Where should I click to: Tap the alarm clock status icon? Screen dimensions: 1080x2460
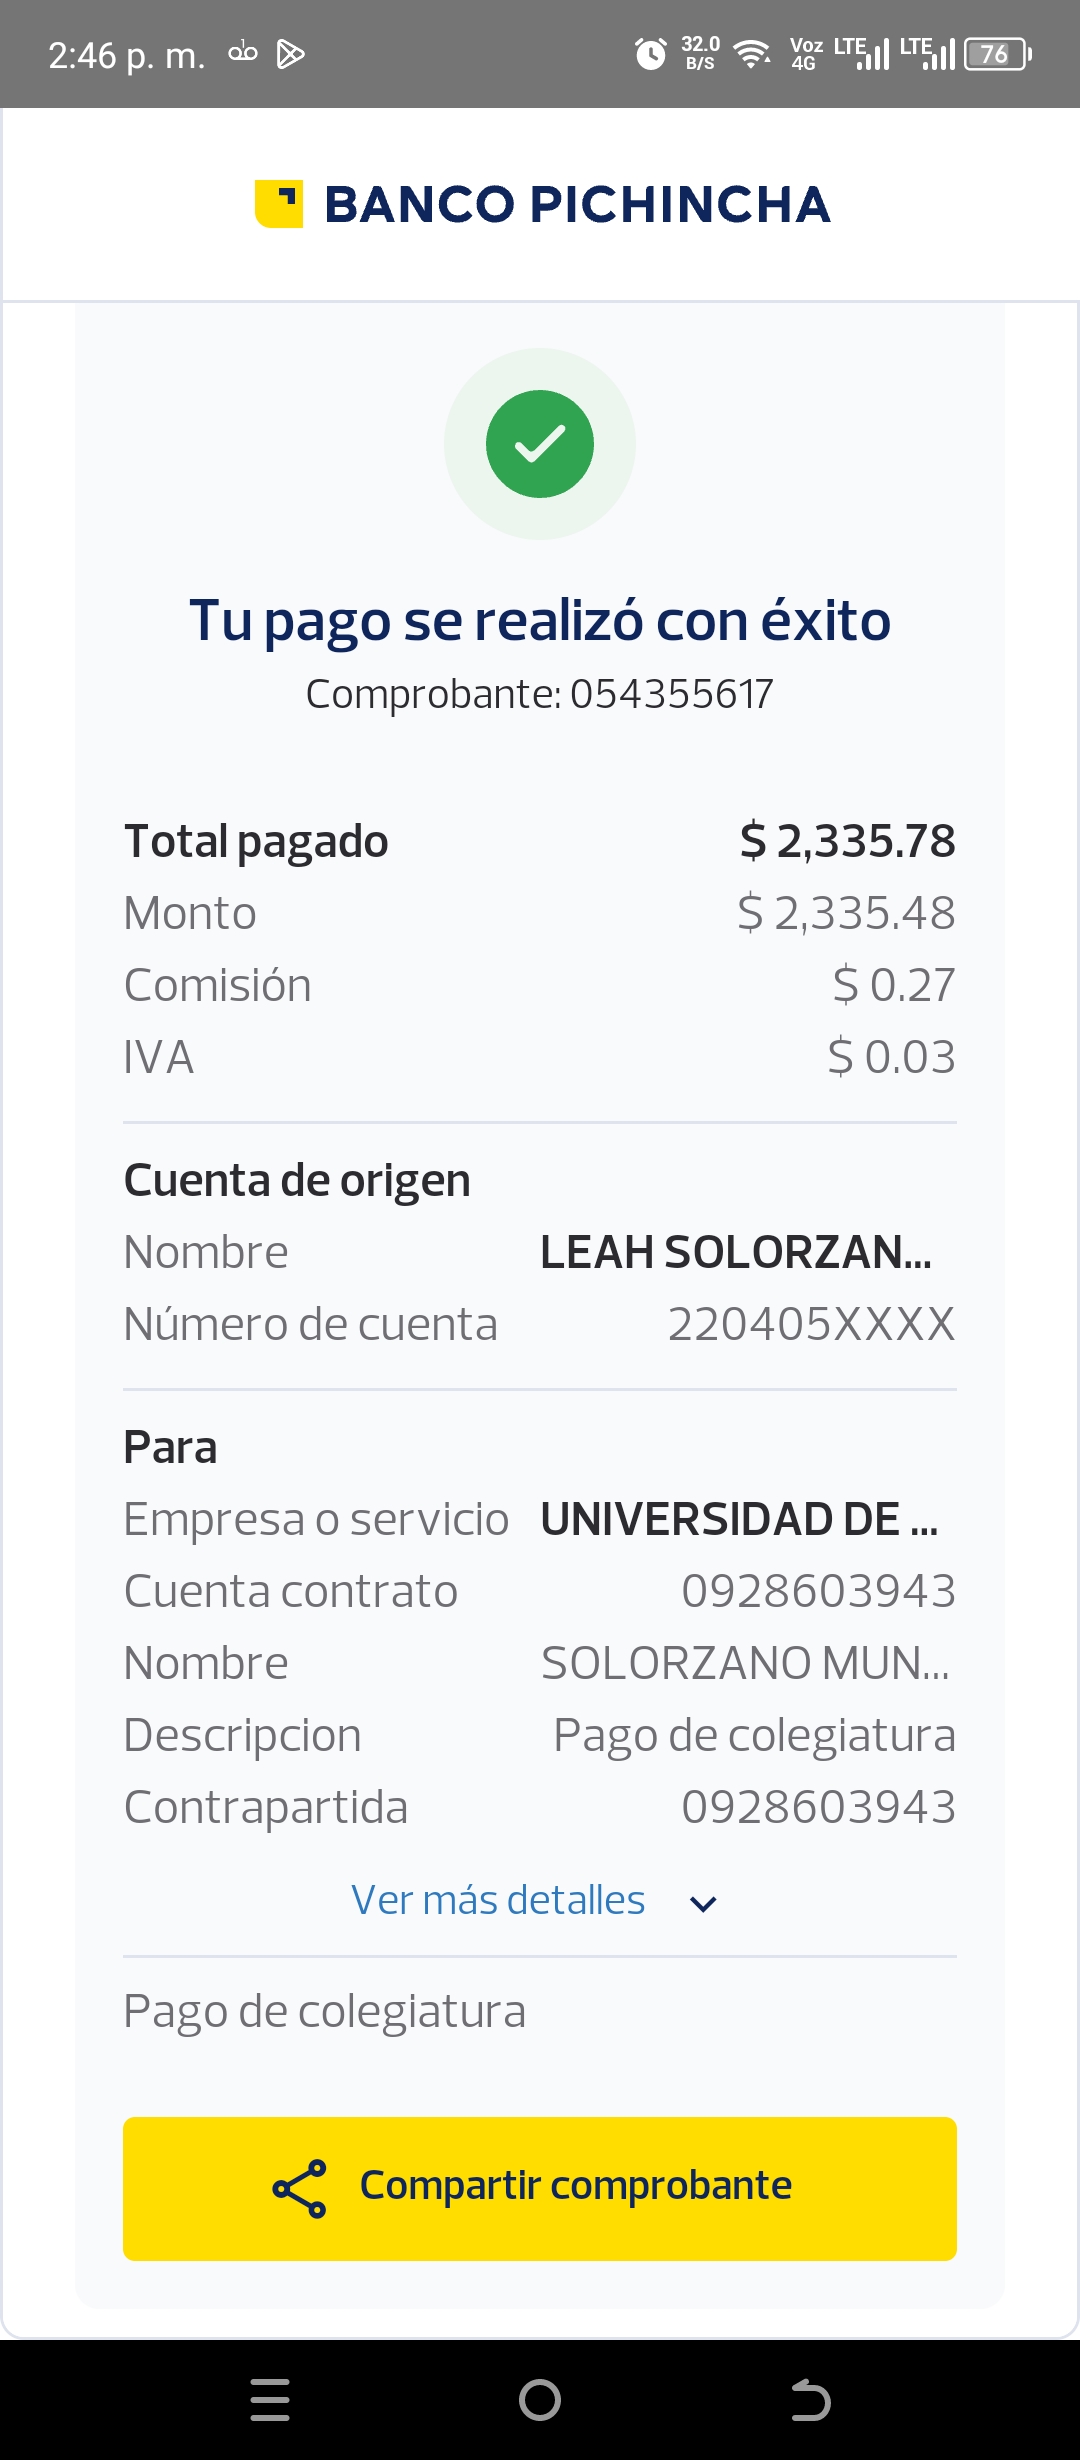[x=651, y=54]
